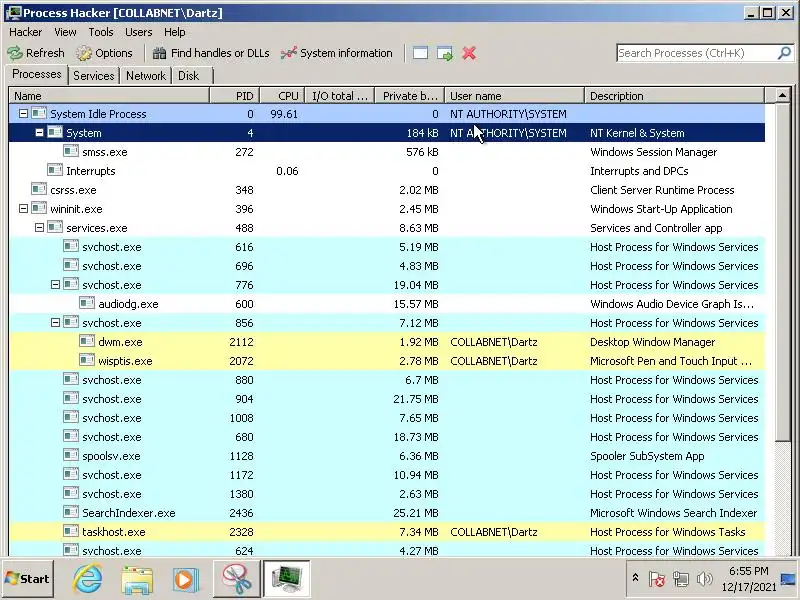Open Windows Media Player taskbar icon

tap(185, 580)
